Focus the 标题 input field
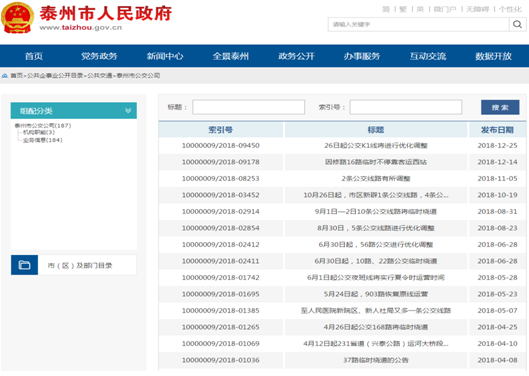The height and width of the screenshot is (376, 529). [x=249, y=107]
